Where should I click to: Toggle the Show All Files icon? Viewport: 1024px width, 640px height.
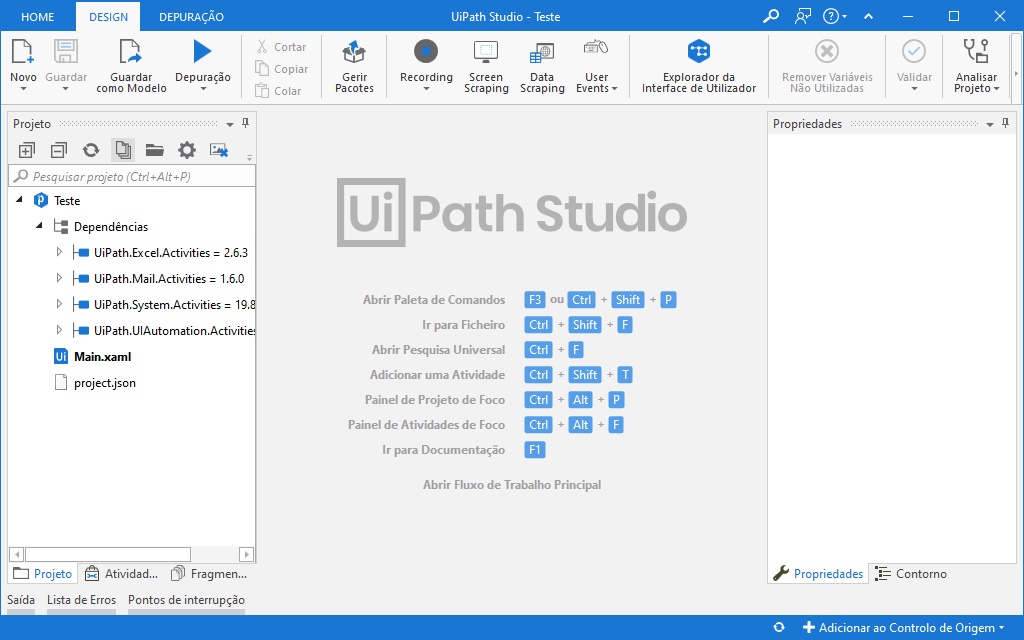point(123,150)
